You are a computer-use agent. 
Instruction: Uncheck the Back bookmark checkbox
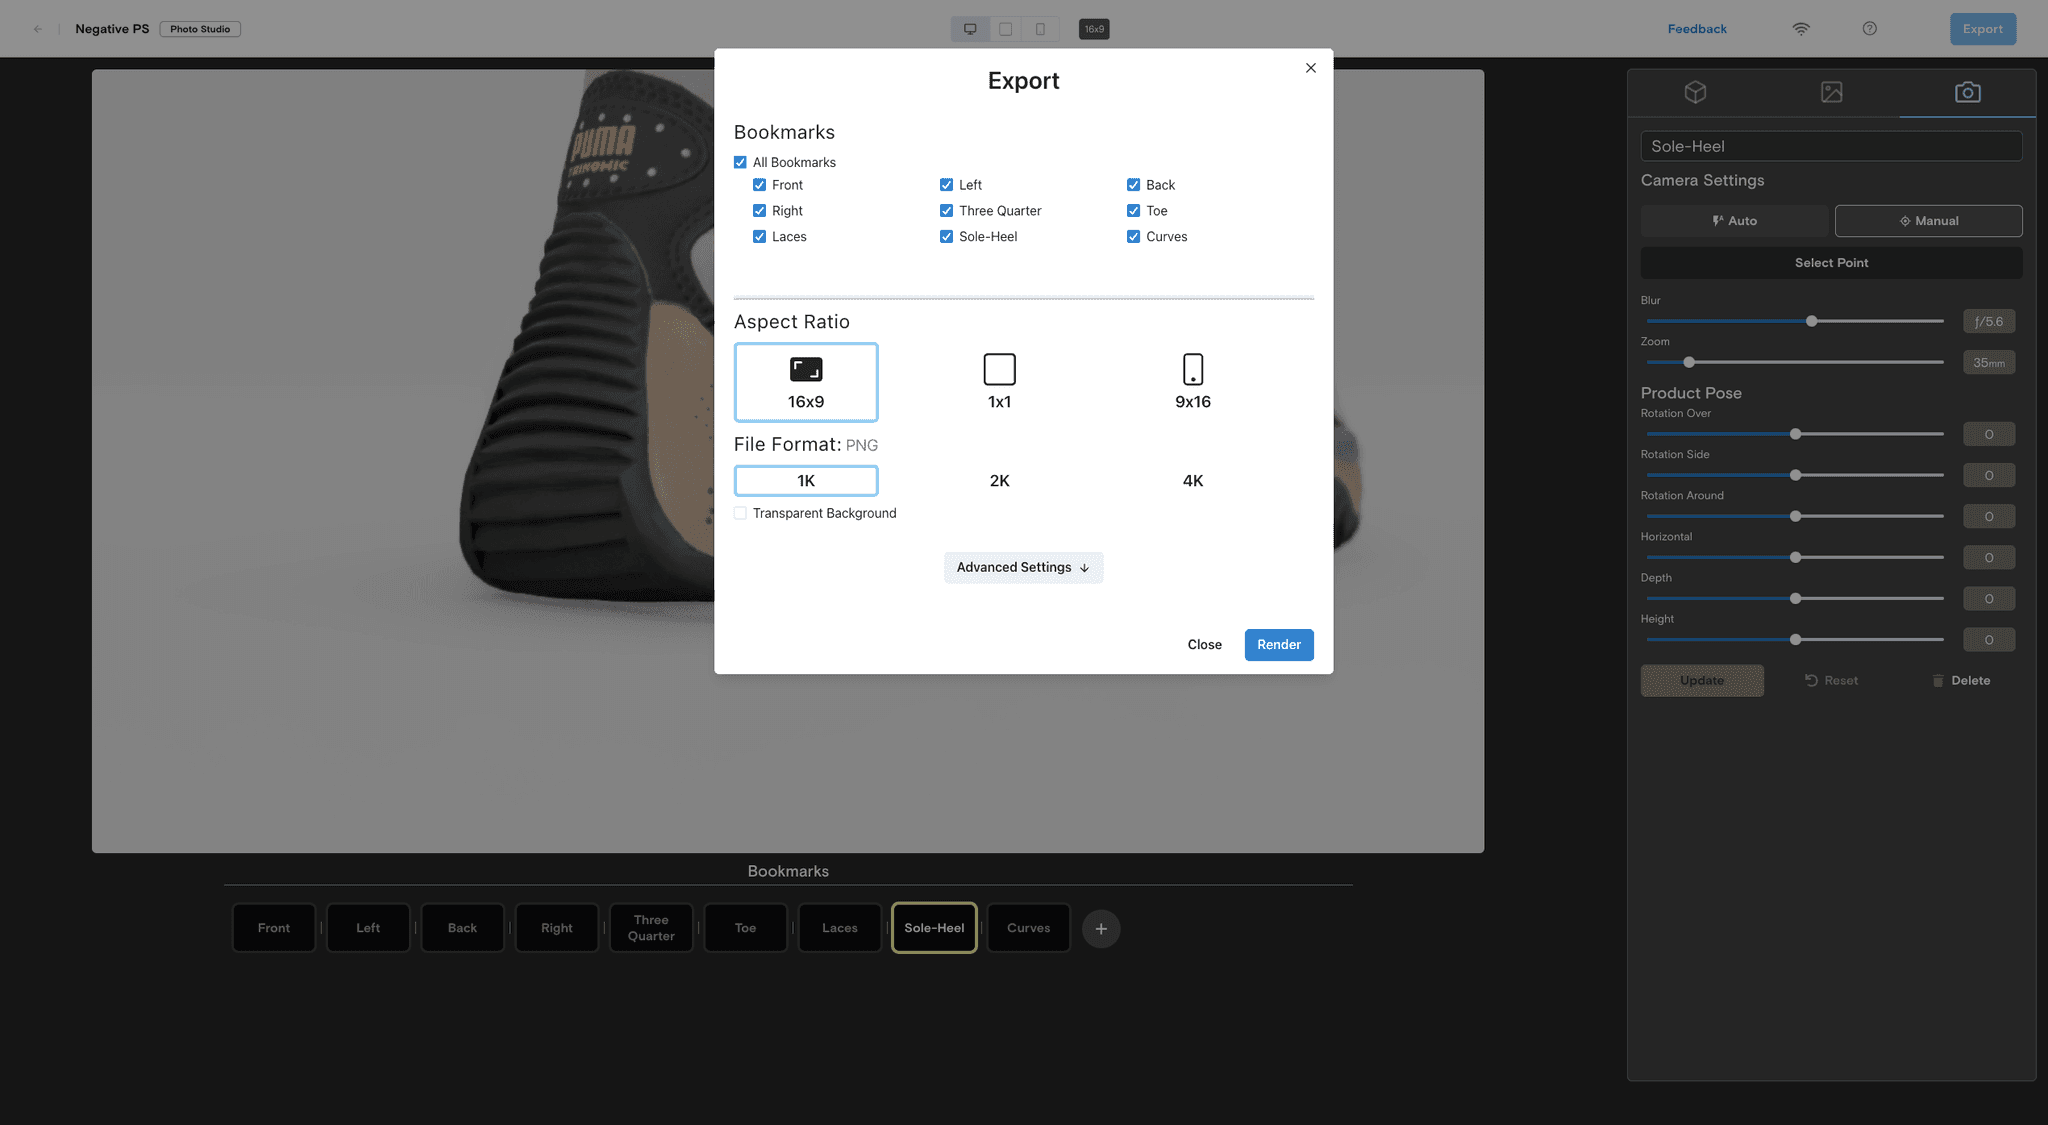tap(1133, 185)
